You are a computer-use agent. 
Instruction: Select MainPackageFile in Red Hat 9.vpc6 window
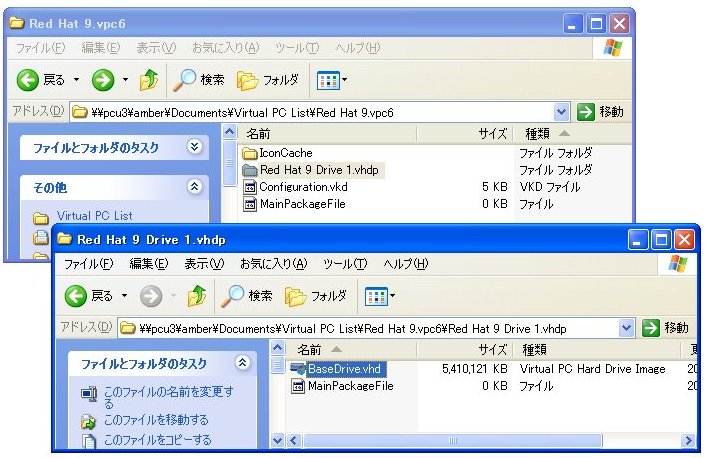click(303, 204)
